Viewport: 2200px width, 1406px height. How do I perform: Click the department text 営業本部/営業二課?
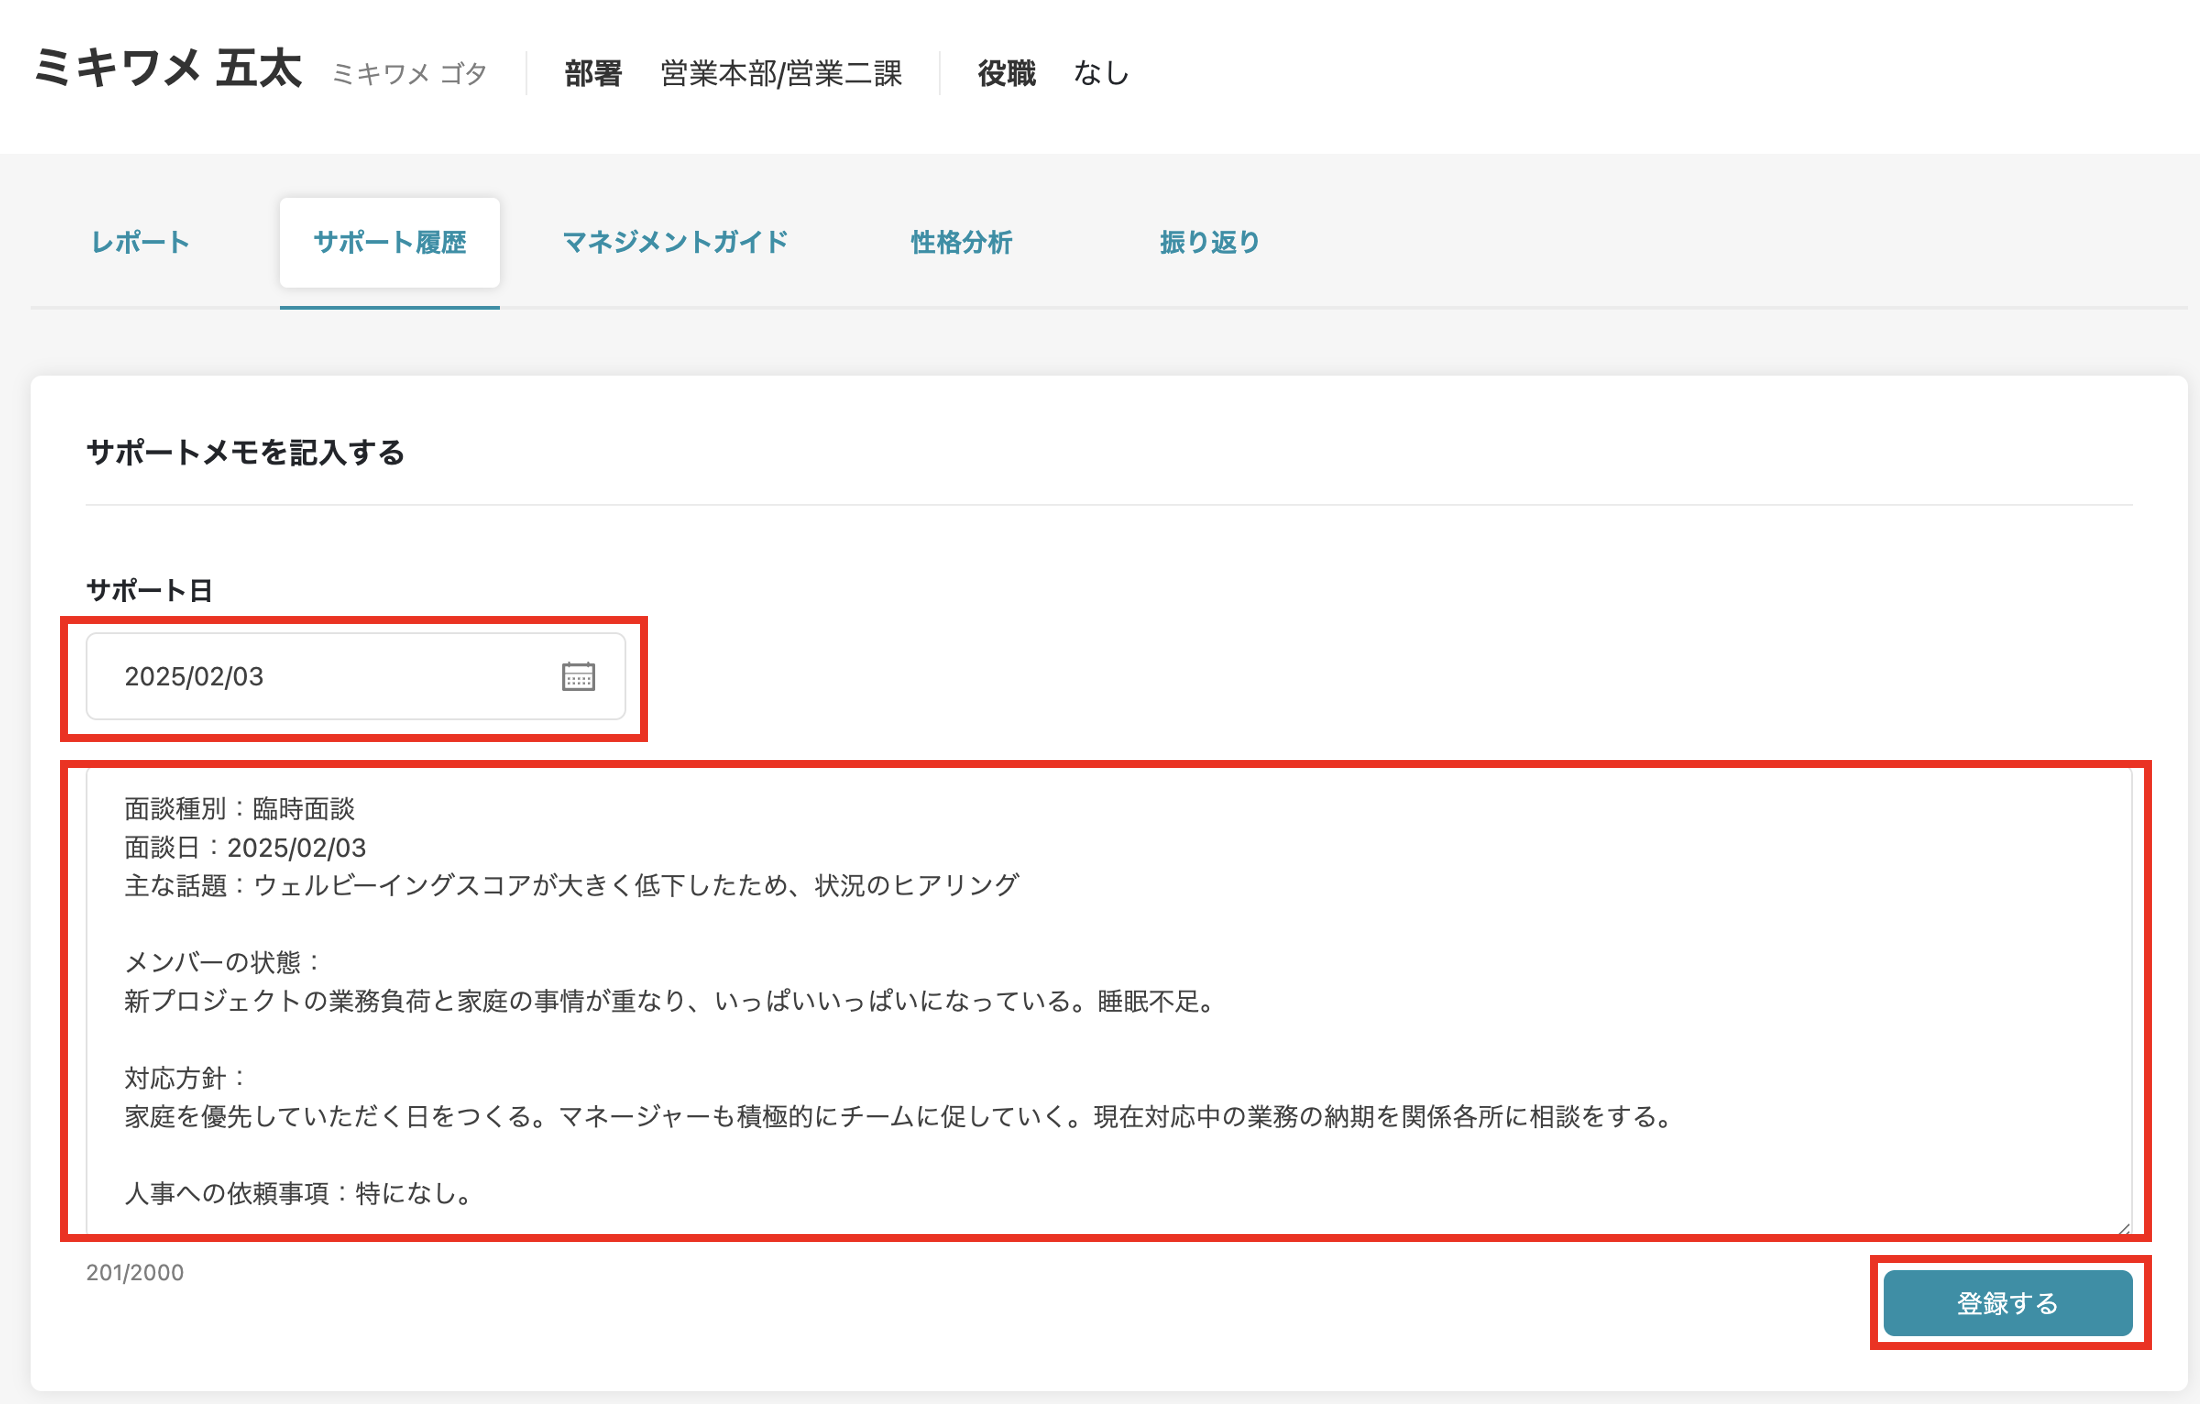[x=781, y=74]
